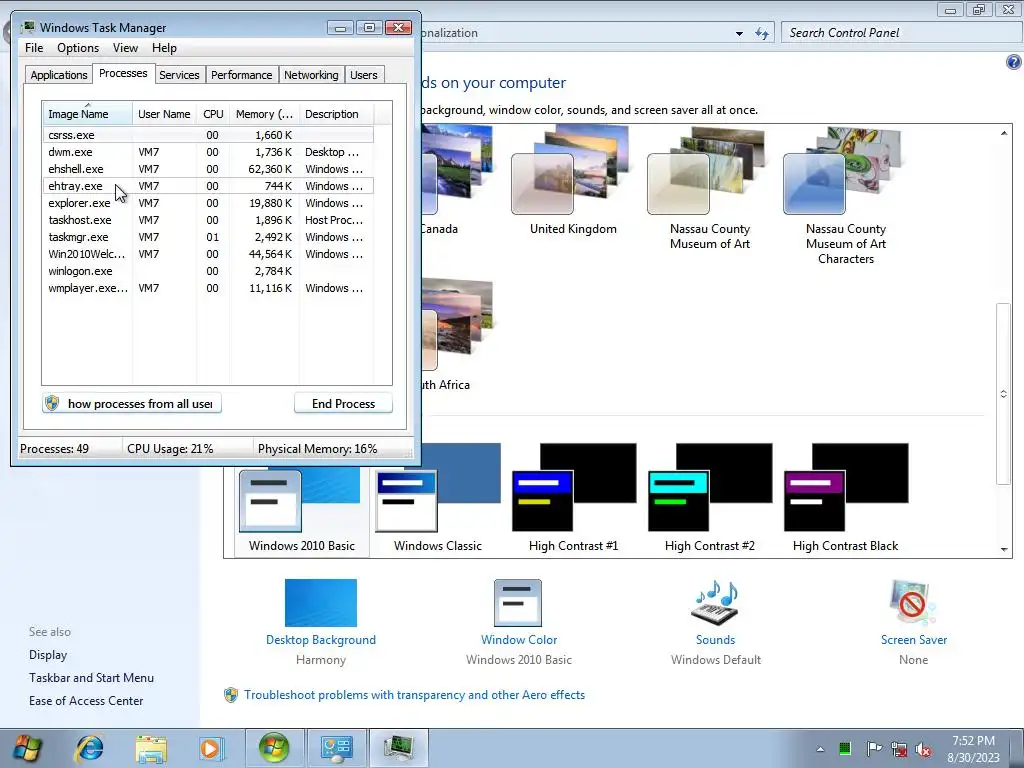Image resolution: width=1024 pixels, height=768 pixels.
Task: Open Task Manager View menu
Action: coord(125,48)
